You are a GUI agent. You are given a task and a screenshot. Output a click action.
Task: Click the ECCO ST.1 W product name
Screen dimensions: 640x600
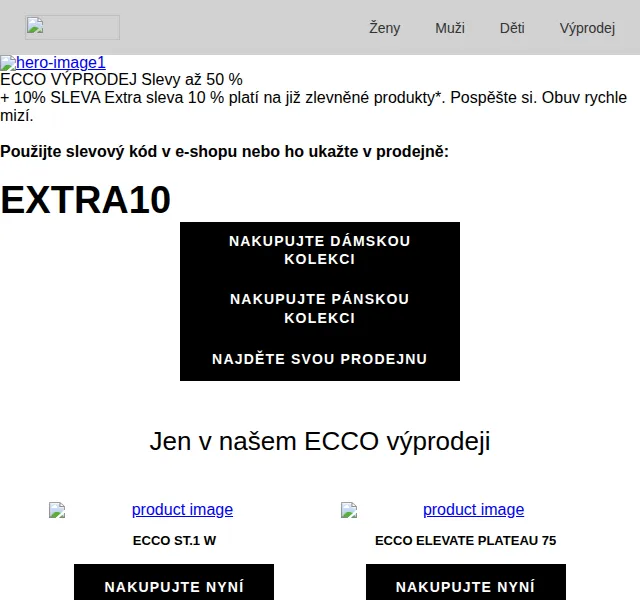pos(174,540)
